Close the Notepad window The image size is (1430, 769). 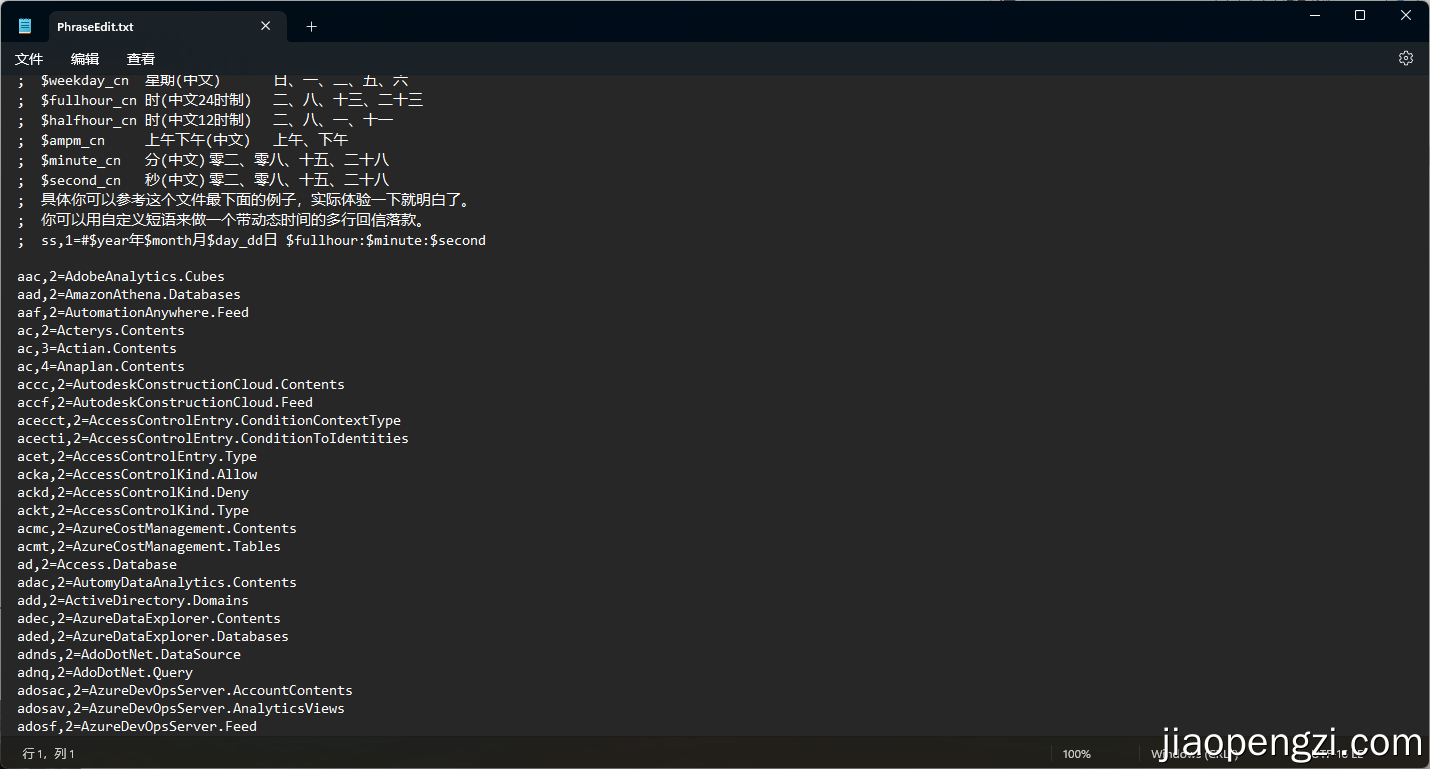coord(1406,15)
